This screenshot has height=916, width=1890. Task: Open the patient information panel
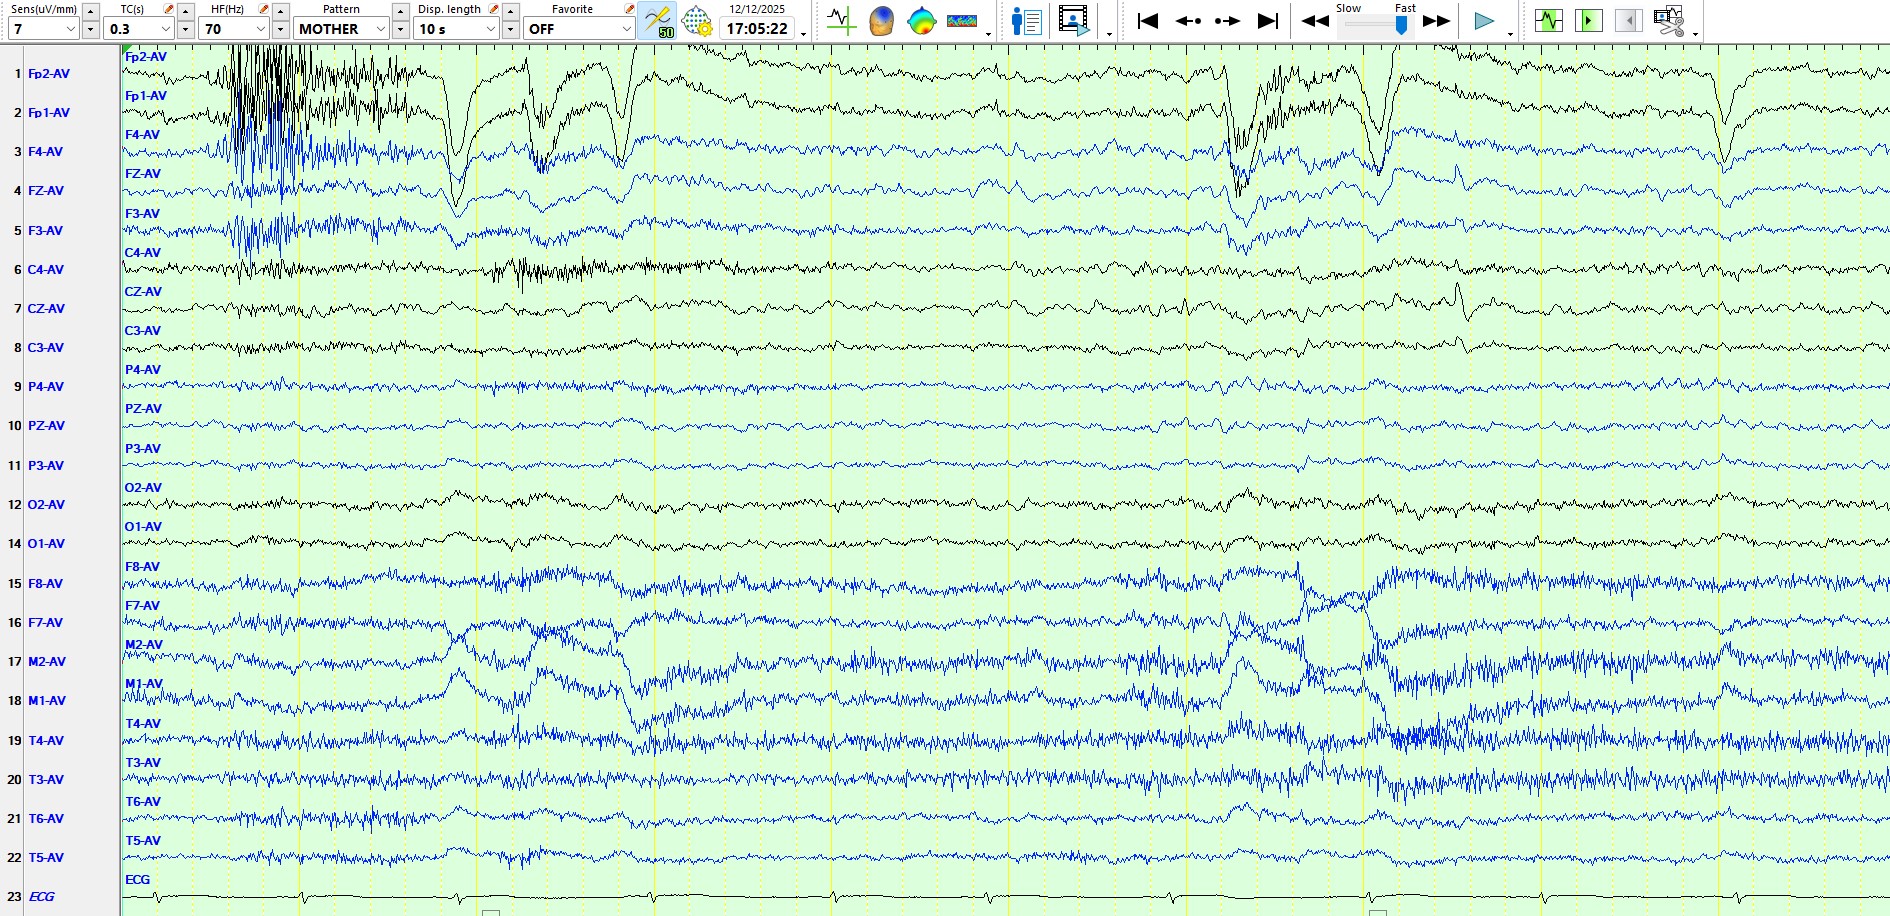pos(1026,21)
